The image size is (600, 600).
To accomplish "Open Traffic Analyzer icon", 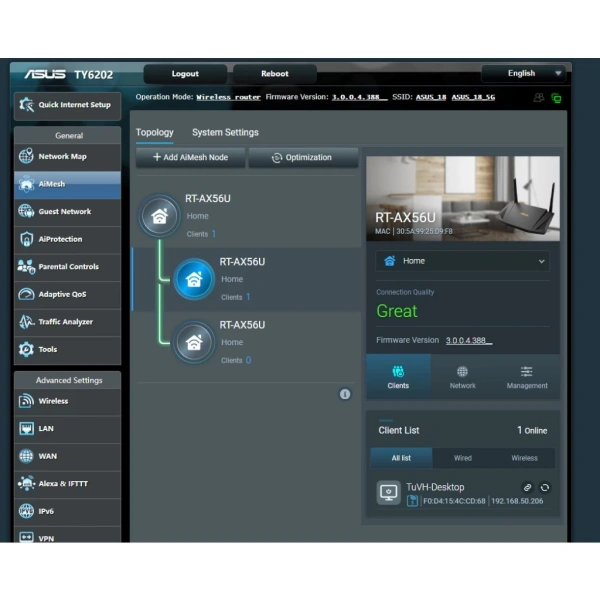I will [x=26, y=322].
